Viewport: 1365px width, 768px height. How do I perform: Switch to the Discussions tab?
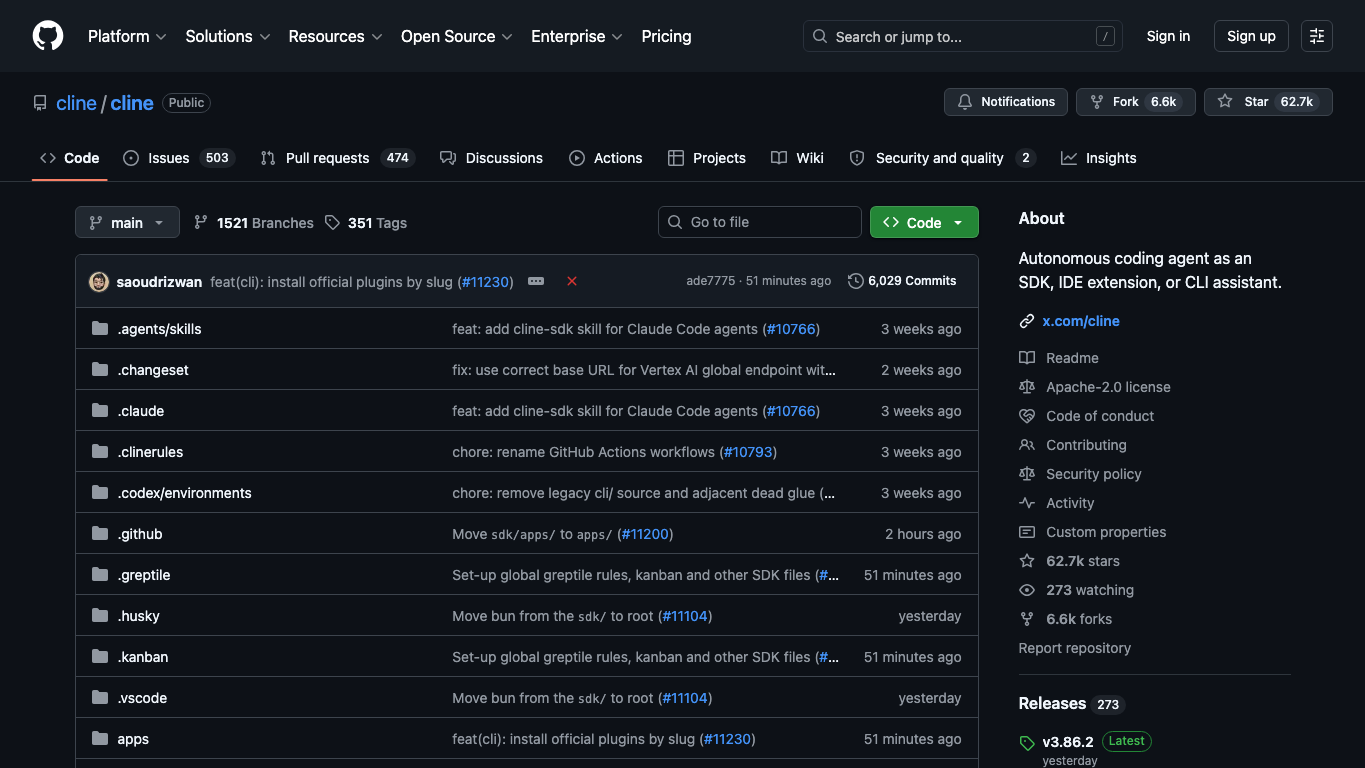click(x=491, y=158)
